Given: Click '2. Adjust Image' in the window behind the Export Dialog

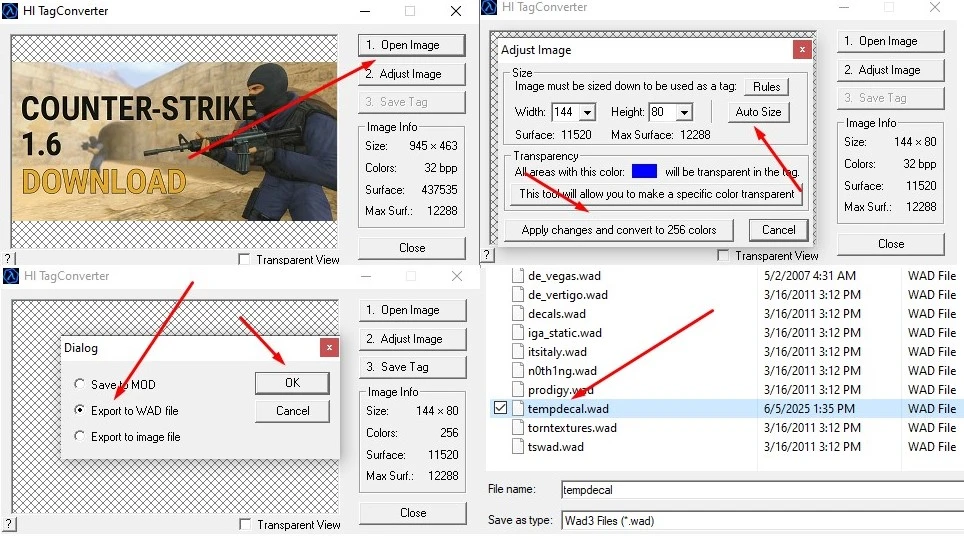Looking at the screenshot, I should pyautogui.click(x=413, y=339).
